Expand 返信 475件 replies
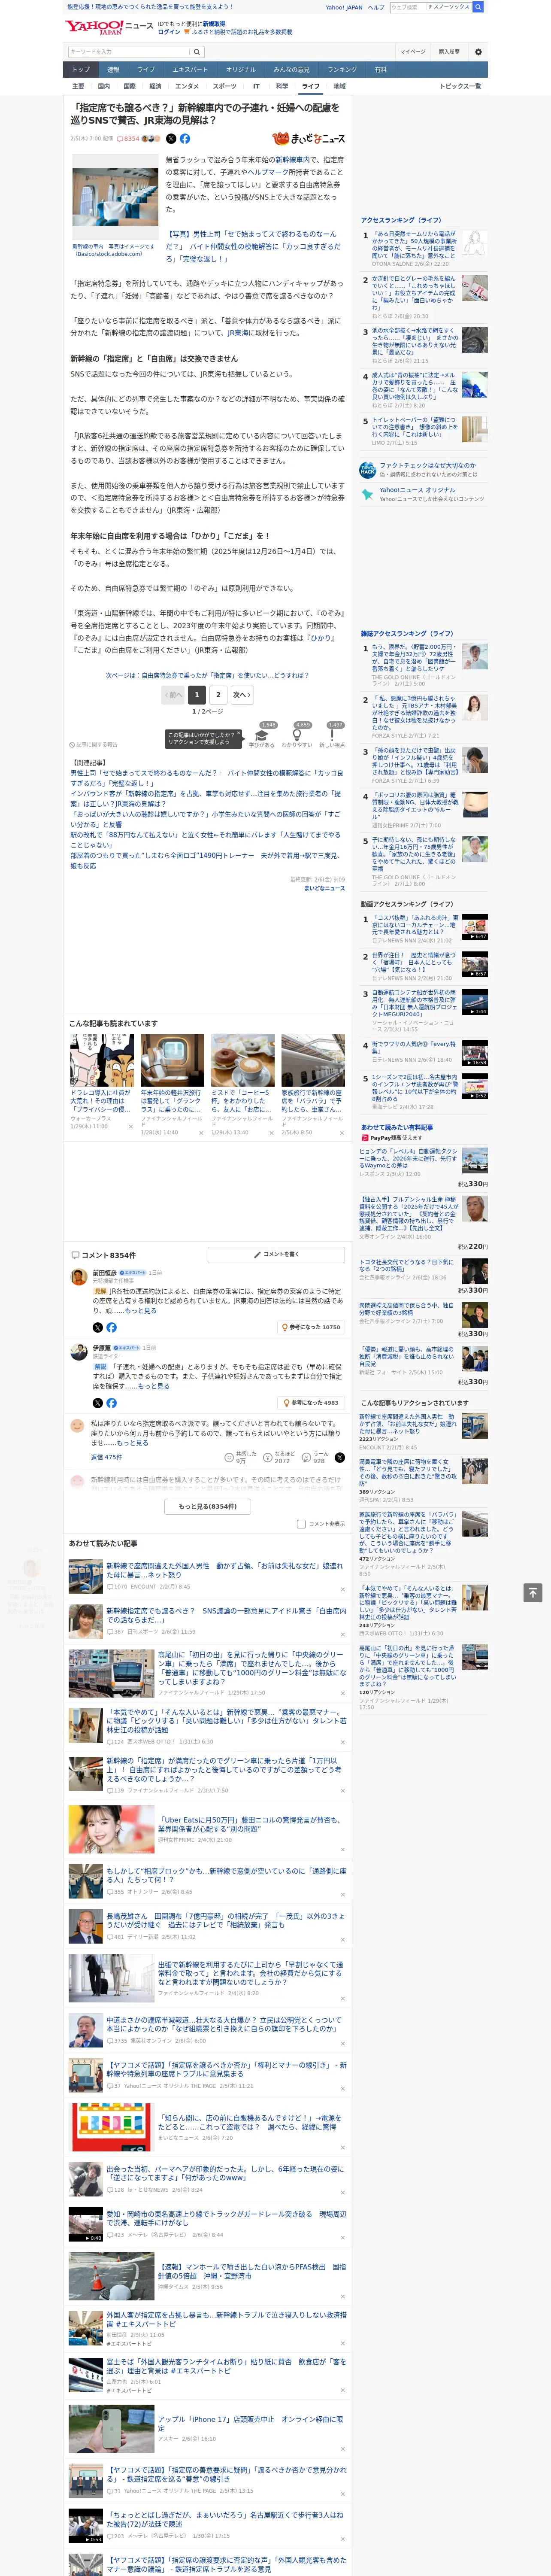 (106, 1458)
